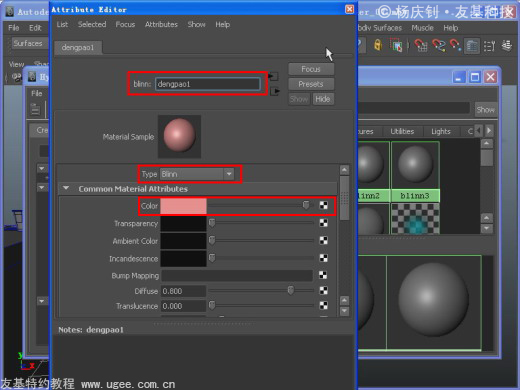The height and width of the screenshot is (390, 520).
Task: Click the snap to grid magnet icon
Action: coord(421,45)
